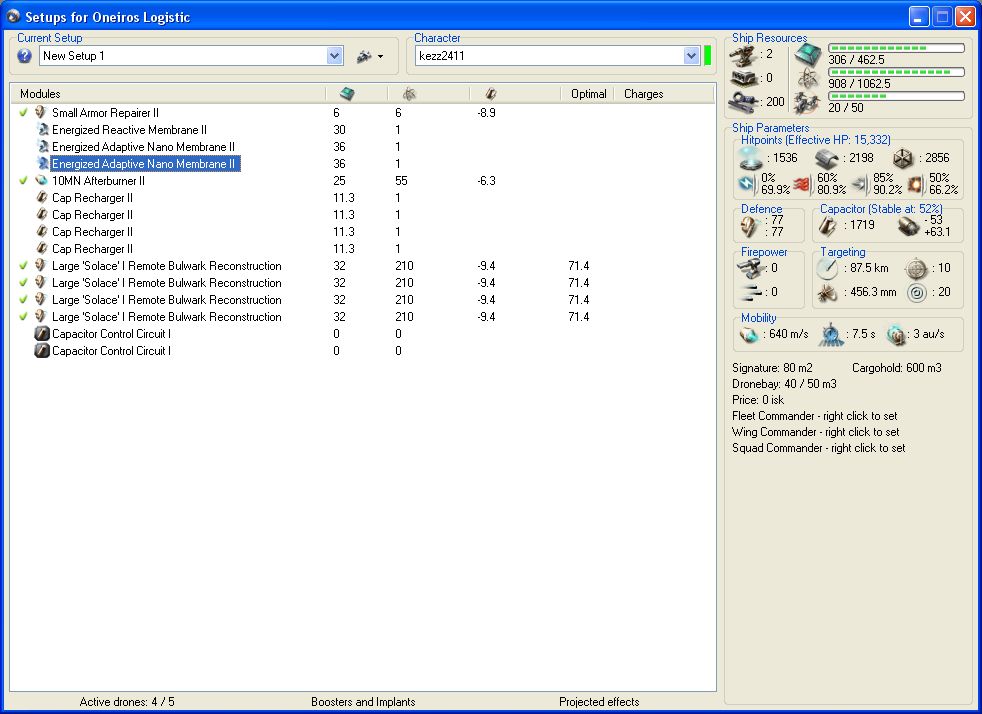
Task: Click the max velocity icon showing 640 m/s
Action: tap(749, 335)
